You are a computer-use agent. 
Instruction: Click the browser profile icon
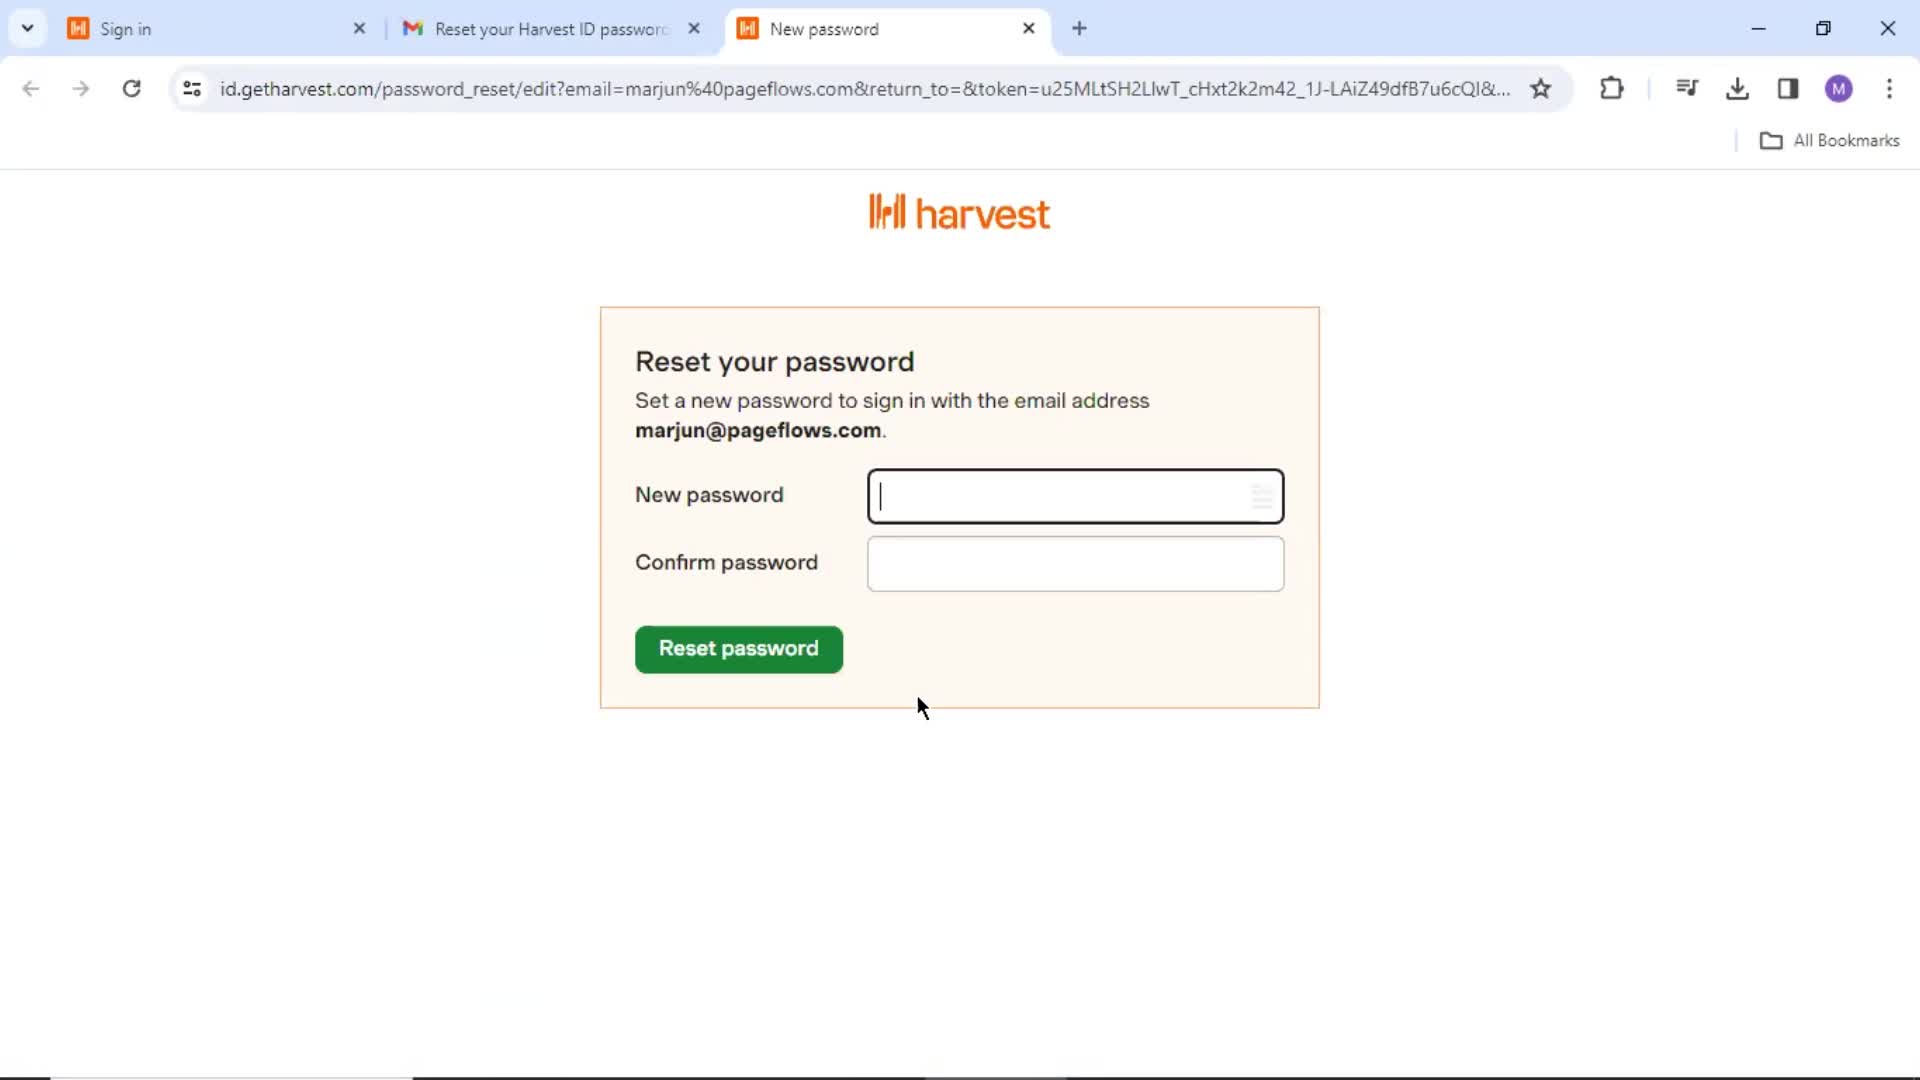[1840, 88]
